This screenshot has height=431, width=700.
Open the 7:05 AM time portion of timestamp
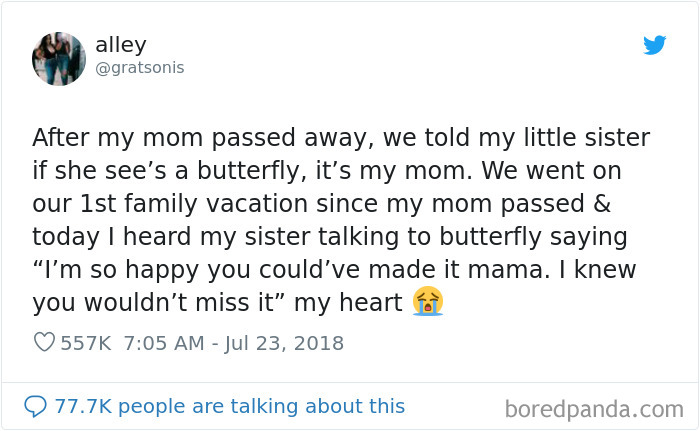click(x=164, y=343)
